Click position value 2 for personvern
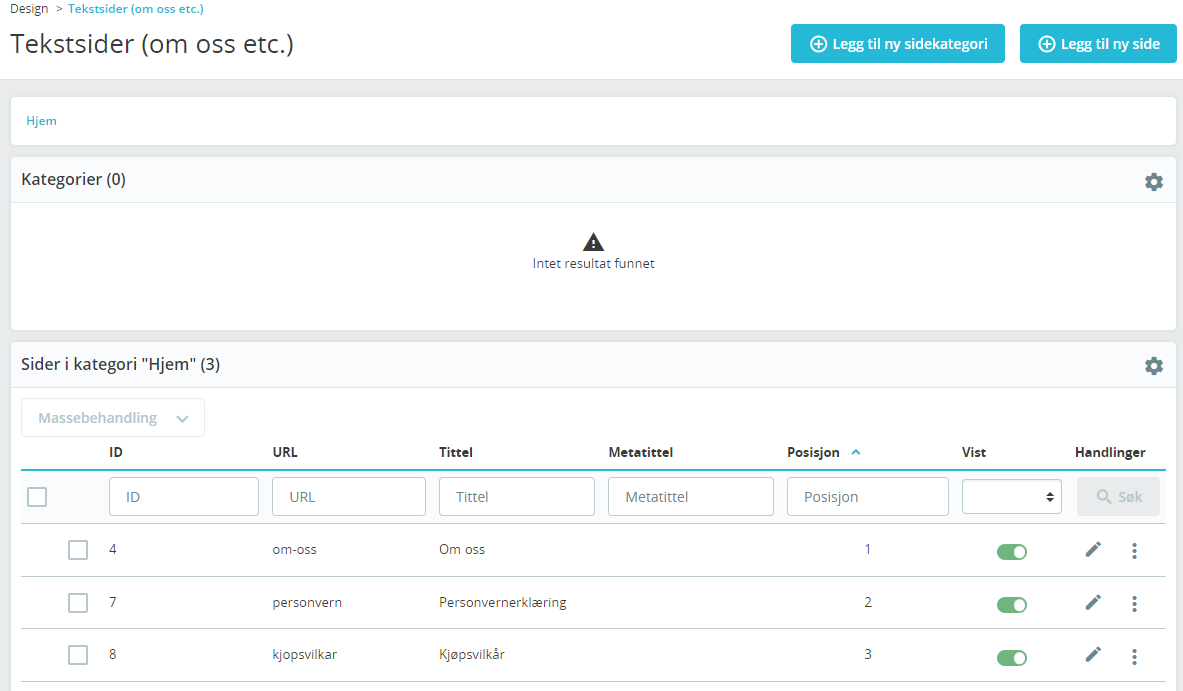The height and width of the screenshot is (691, 1183). pos(868,602)
